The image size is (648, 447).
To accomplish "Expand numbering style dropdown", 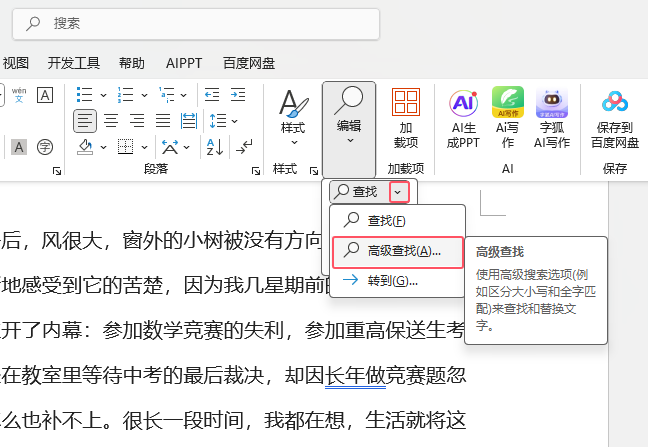I will (144, 95).
